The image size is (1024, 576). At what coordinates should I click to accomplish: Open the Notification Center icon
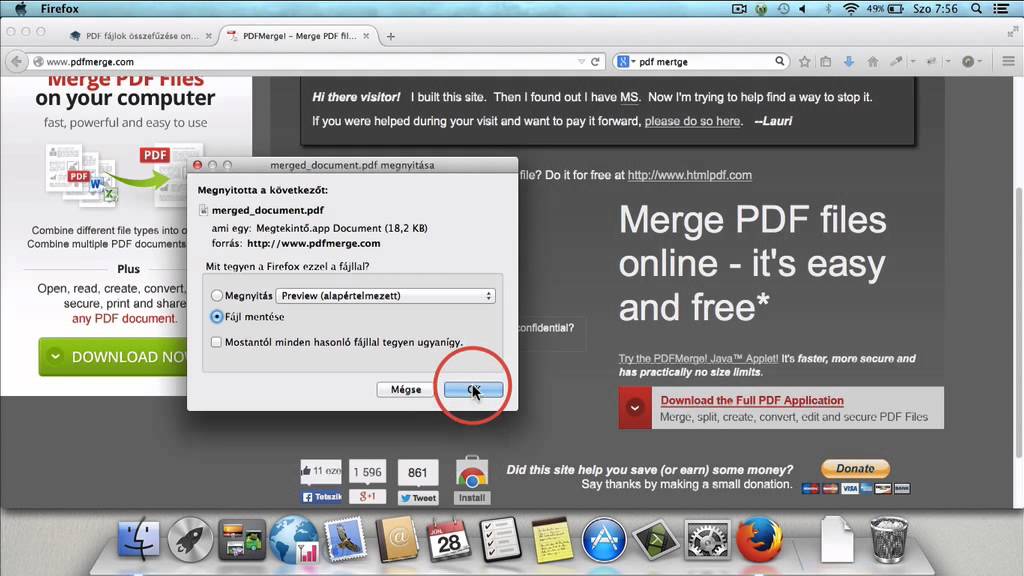(1001, 8)
